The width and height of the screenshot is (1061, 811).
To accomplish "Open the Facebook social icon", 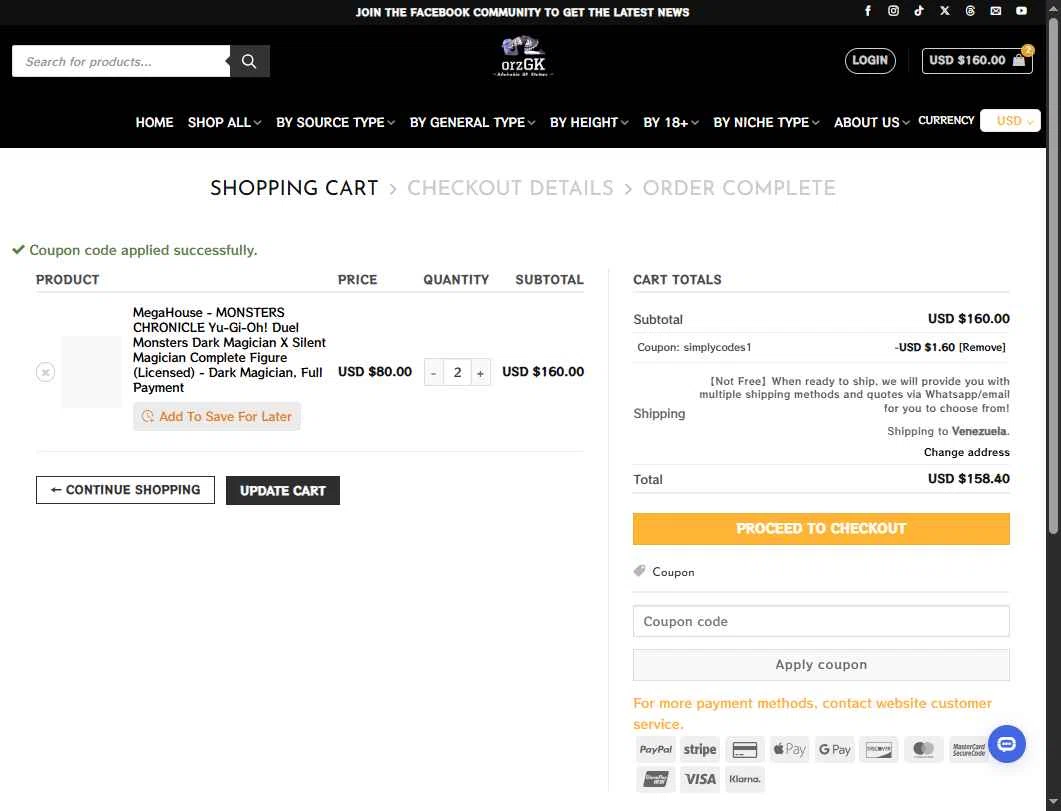I will point(867,11).
